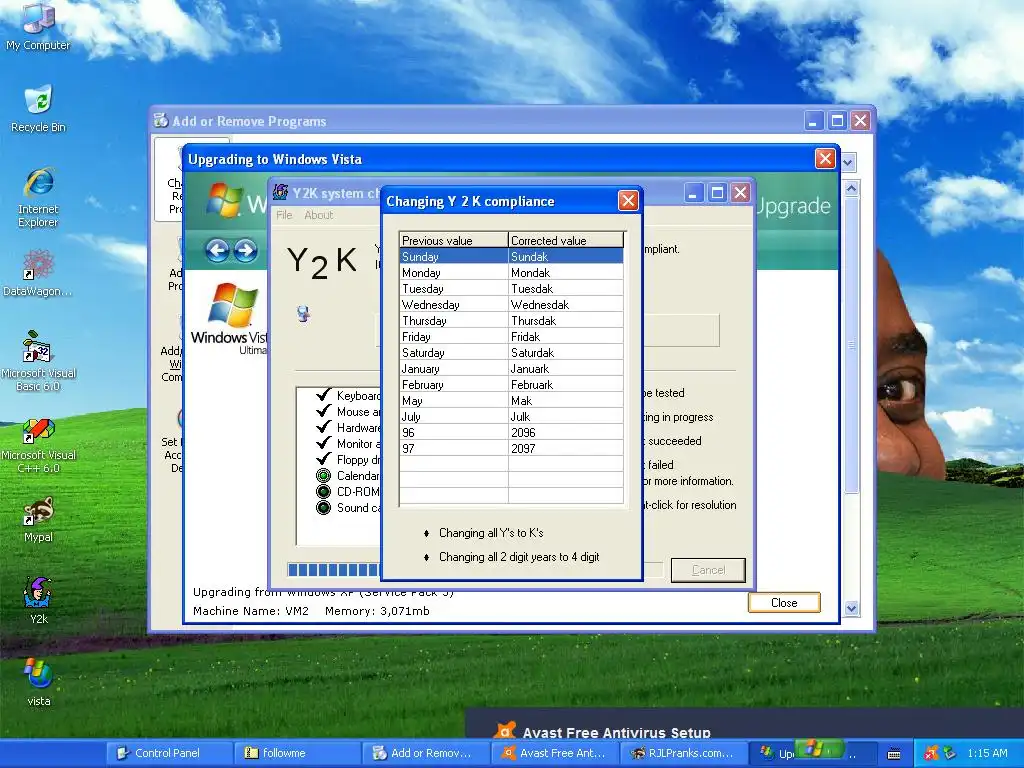Viewport: 1024px width, 768px height.
Task: Click the Y2K system check title icon
Action: coord(281,192)
